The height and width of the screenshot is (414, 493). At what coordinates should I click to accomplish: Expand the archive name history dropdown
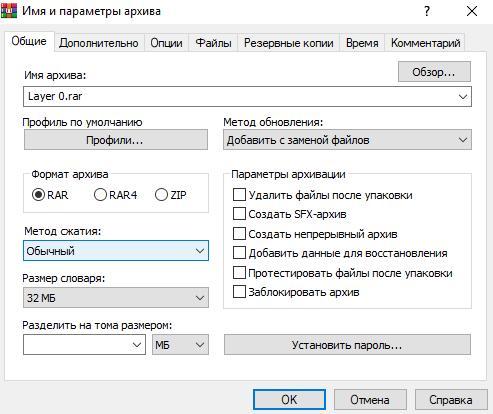(463, 97)
